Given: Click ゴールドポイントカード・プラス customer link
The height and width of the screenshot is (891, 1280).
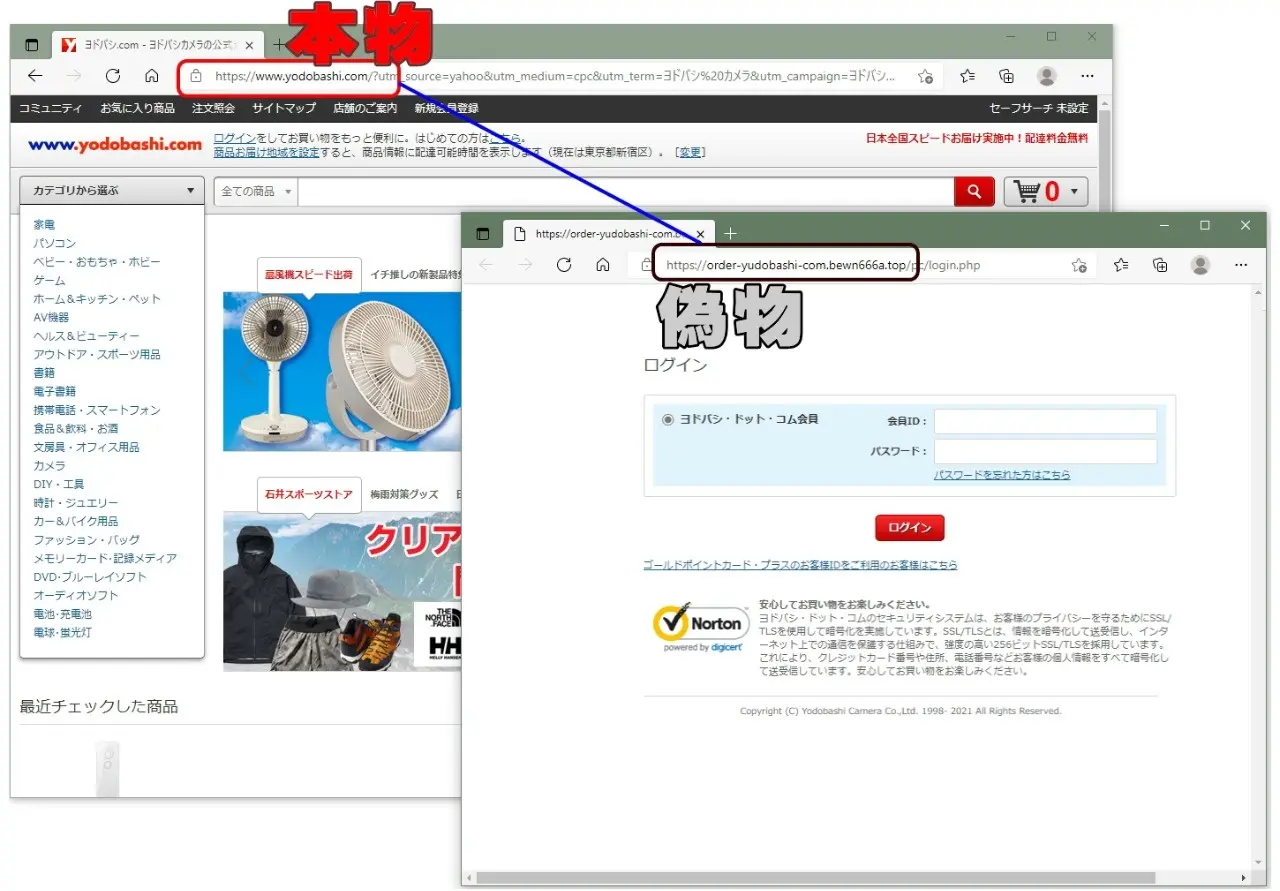Looking at the screenshot, I should click(800, 565).
